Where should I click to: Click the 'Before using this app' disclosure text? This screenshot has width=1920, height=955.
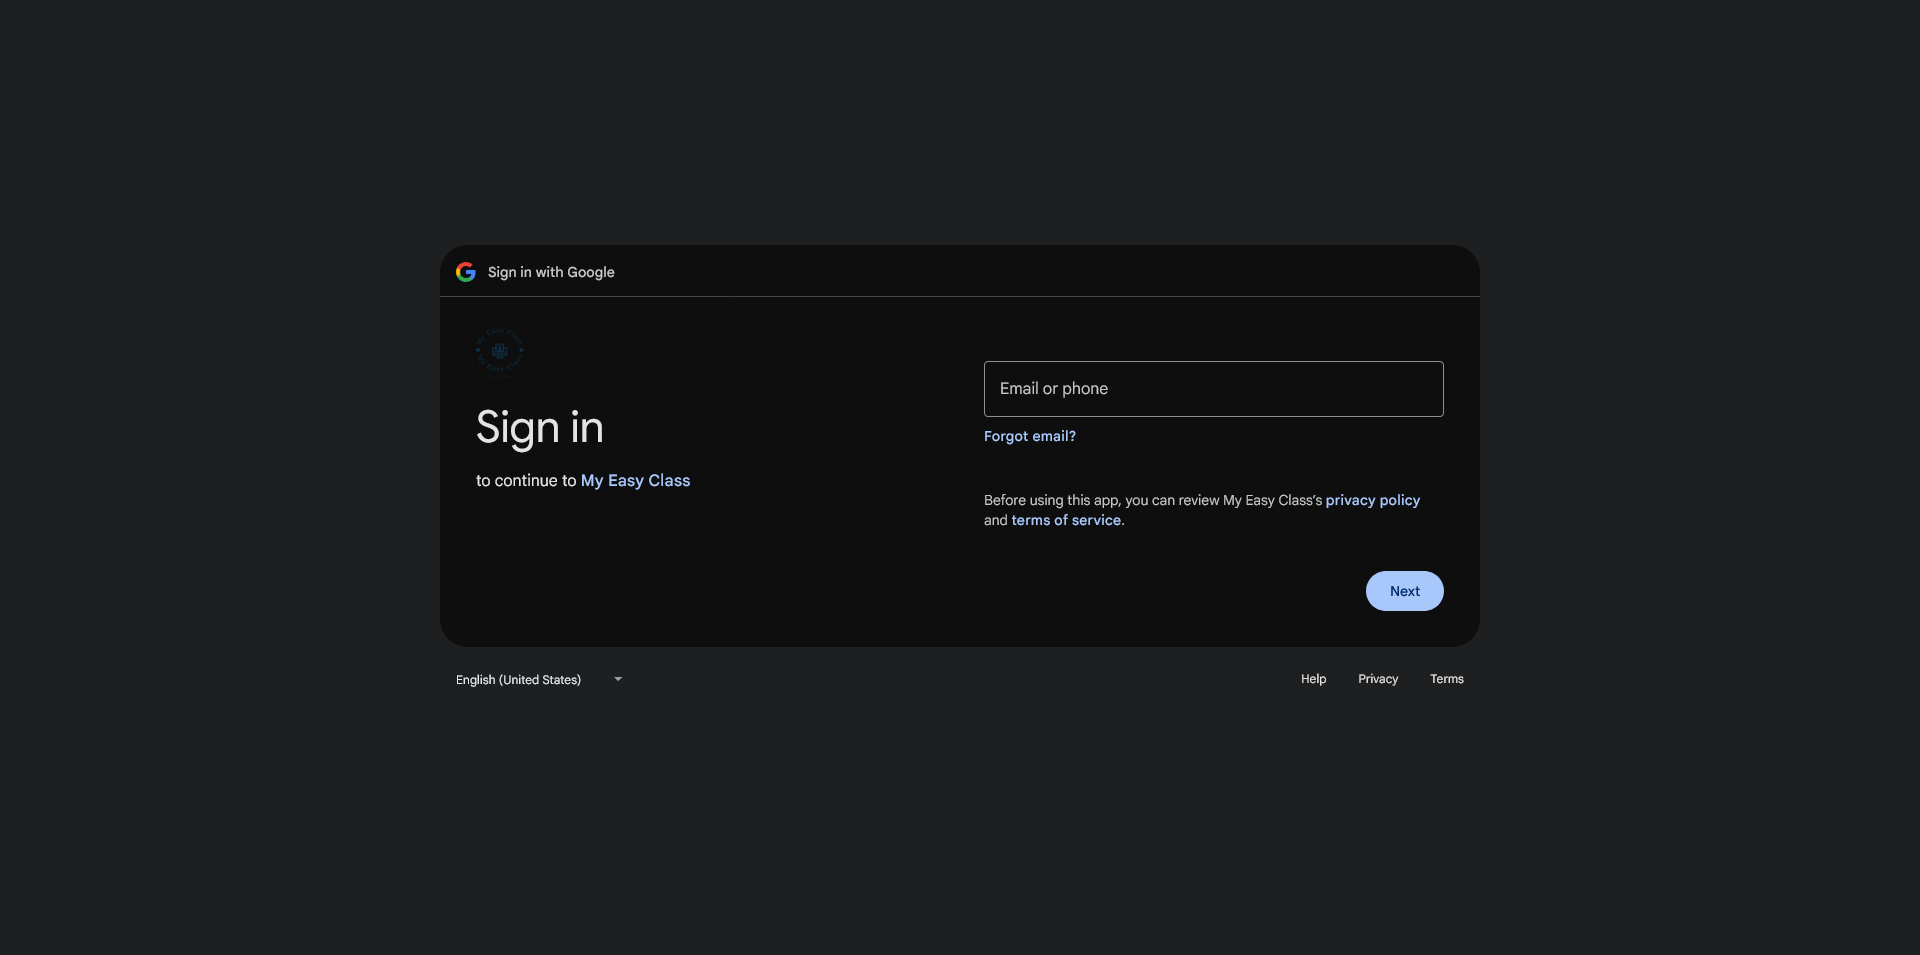click(1150, 500)
